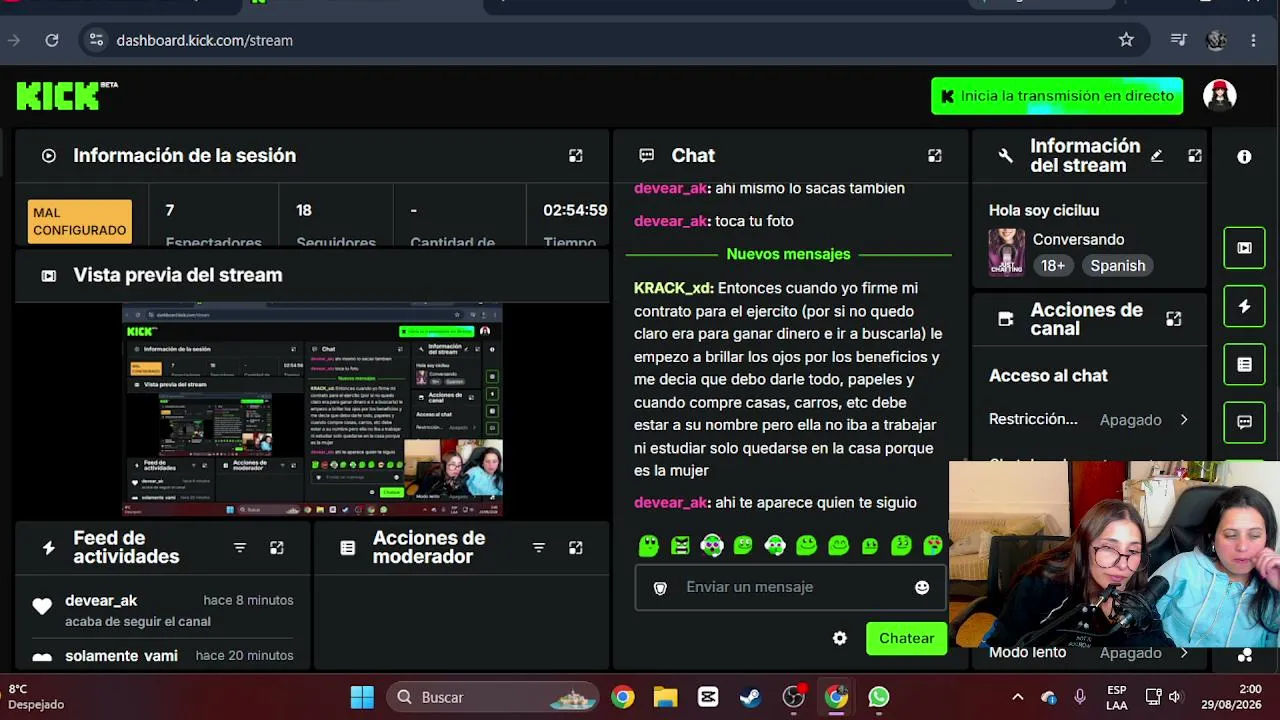Expand the Información del stream panel
The height and width of the screenshot is (720, 1280).
tap(1195, 156)
